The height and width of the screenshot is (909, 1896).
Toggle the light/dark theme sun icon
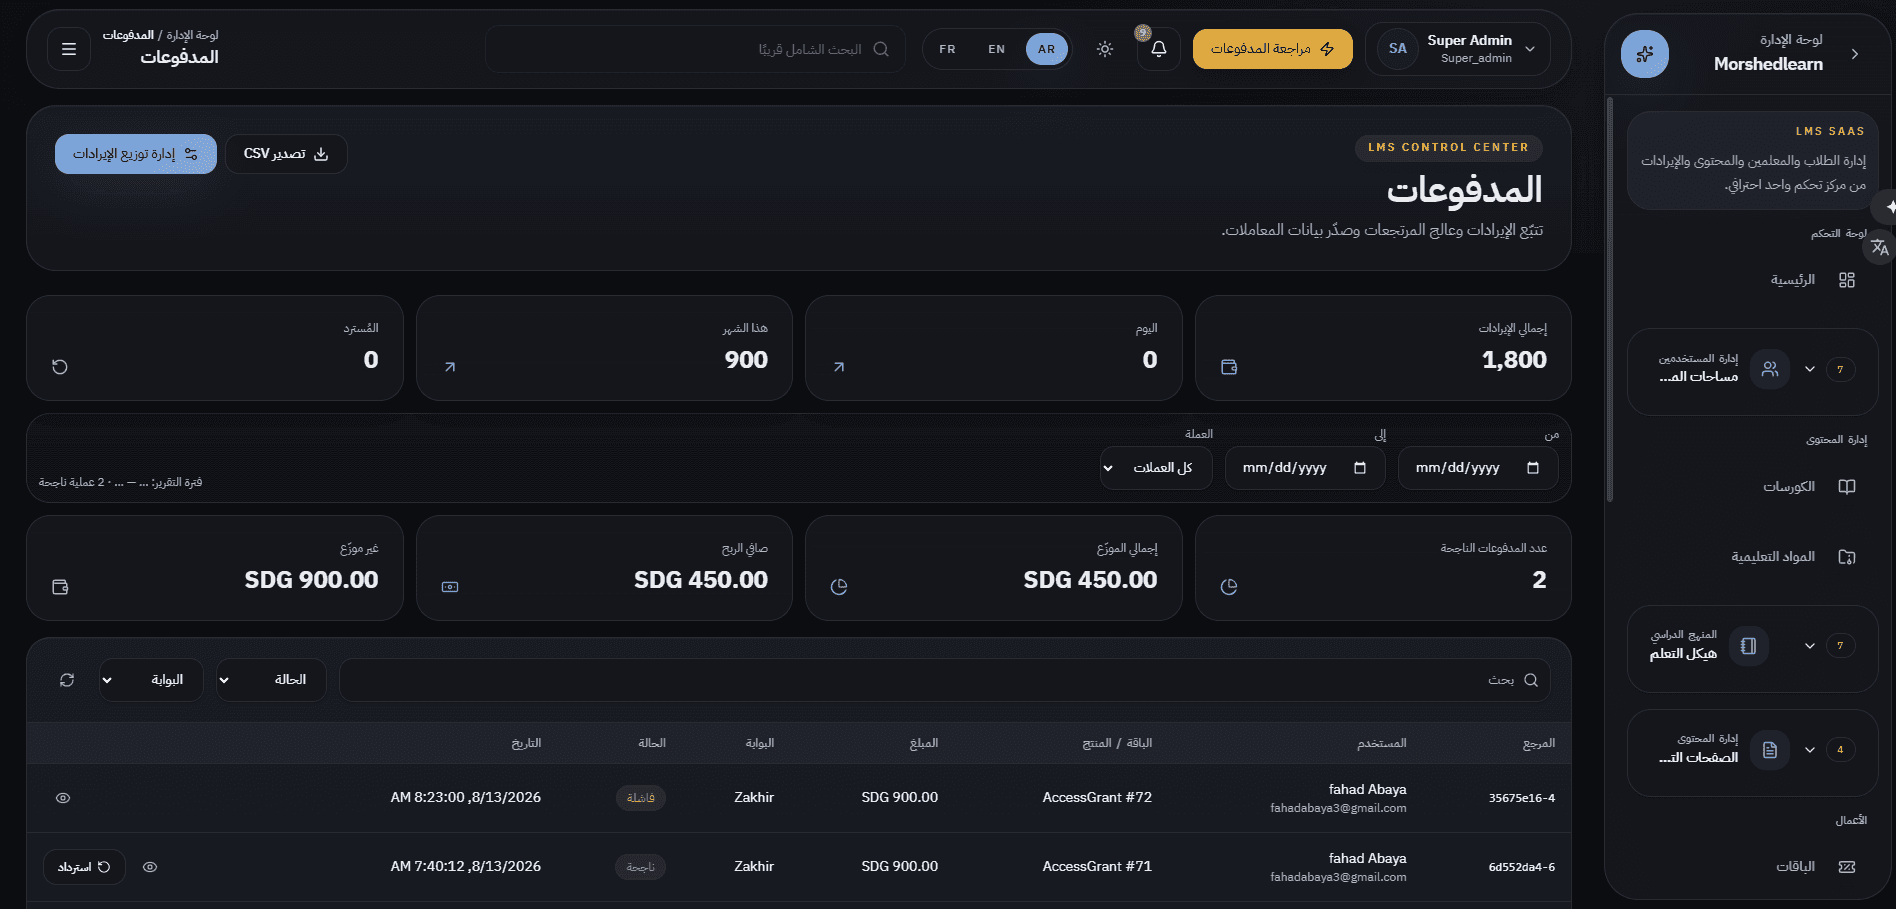[x=1105, y=49]
